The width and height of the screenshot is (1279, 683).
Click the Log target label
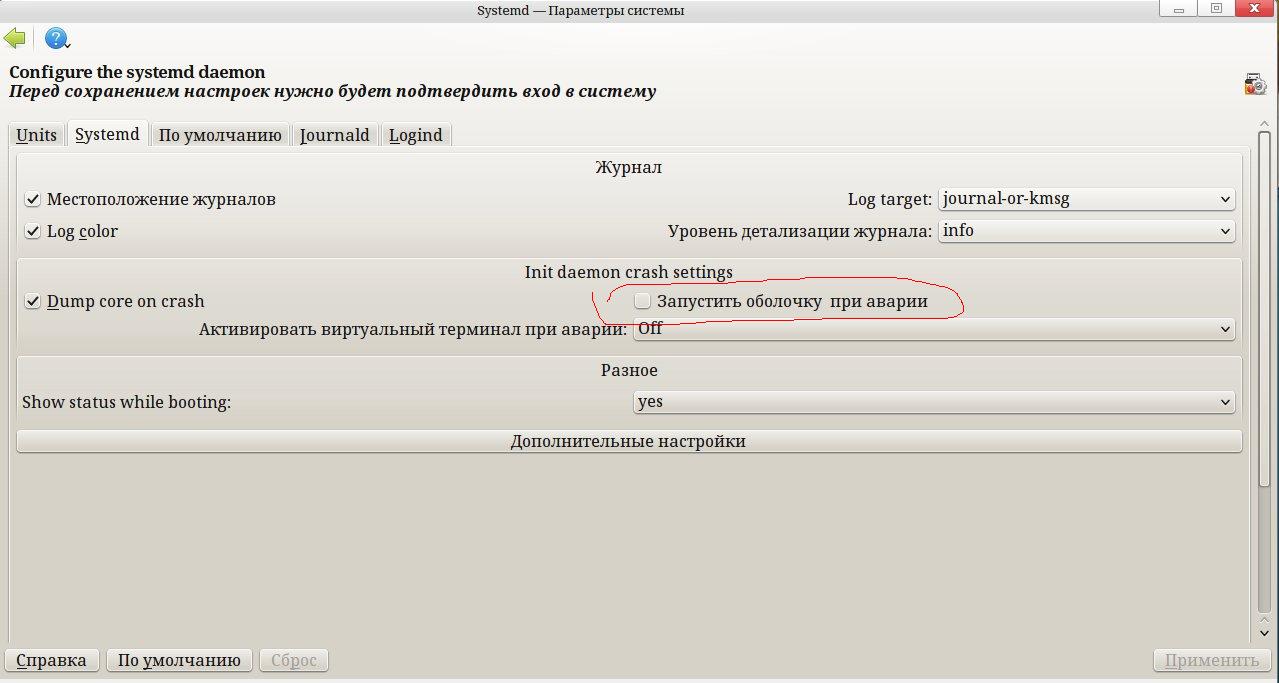point(890,199)
